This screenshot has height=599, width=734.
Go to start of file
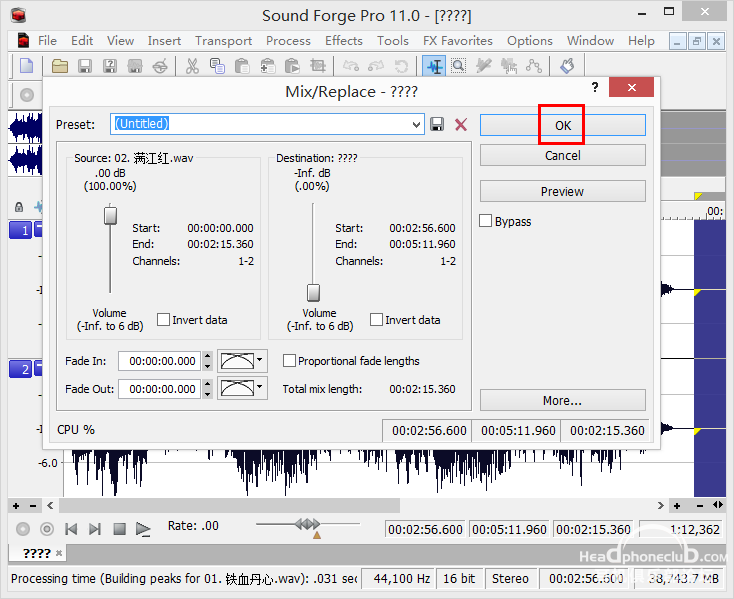(71, 529)
